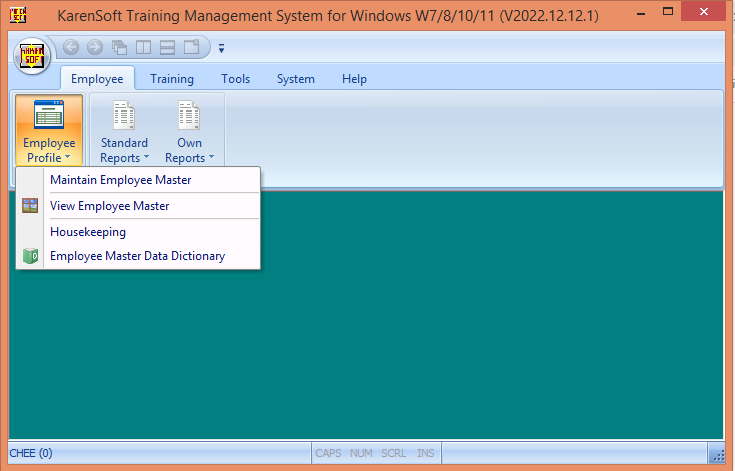Screen dimensions: 735x471
Task: Click the tile horizontally windows icon
Action: [x=167, y=47]
